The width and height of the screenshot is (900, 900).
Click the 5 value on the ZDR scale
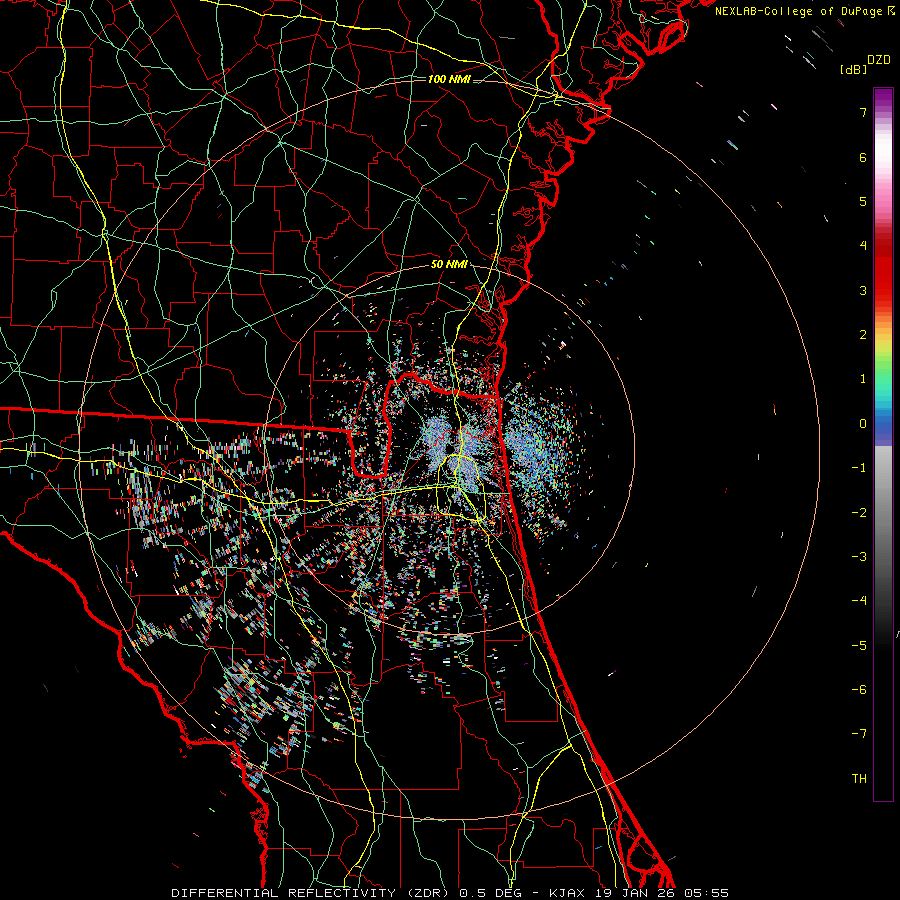click(x=863, y=201)
